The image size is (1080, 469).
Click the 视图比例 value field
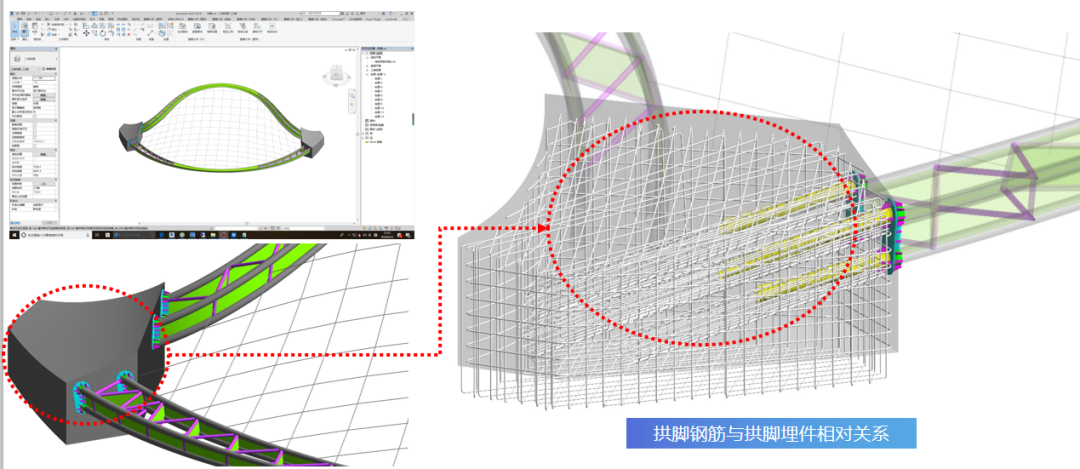pyautogui.click(x=43, y=78)
